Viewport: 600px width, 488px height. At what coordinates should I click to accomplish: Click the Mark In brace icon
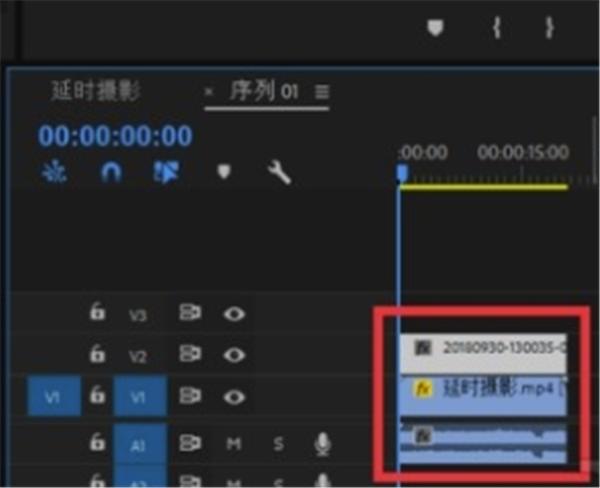[497, 28]
